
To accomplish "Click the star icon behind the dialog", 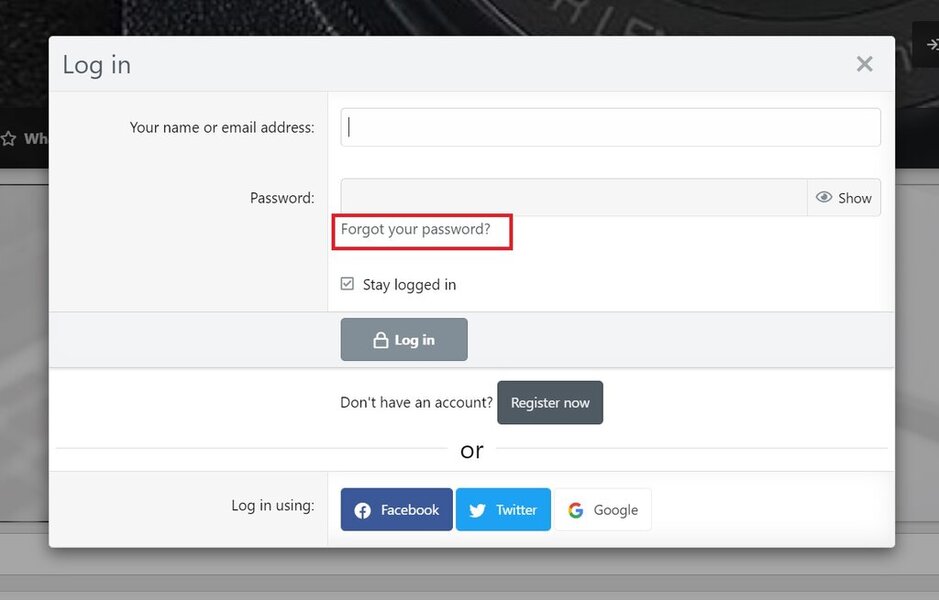I will tap(8, 139).
